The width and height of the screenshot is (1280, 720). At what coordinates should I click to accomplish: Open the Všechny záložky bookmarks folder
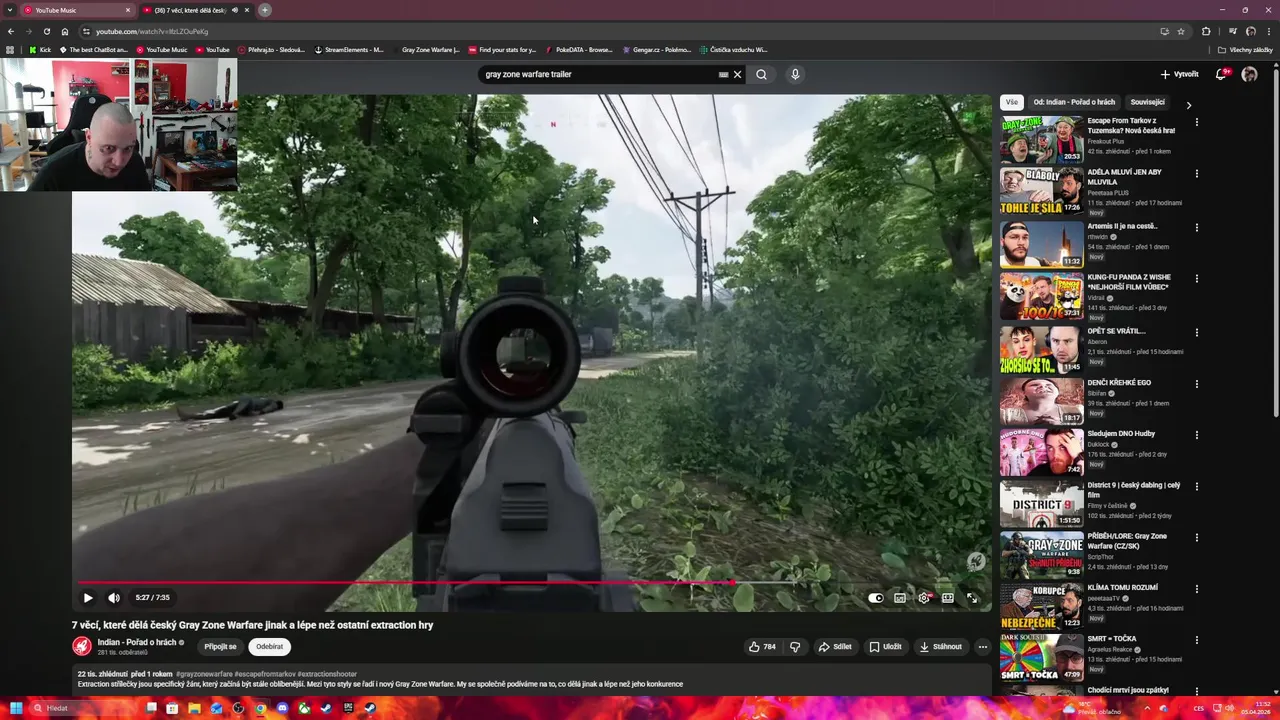[1245, 50]
